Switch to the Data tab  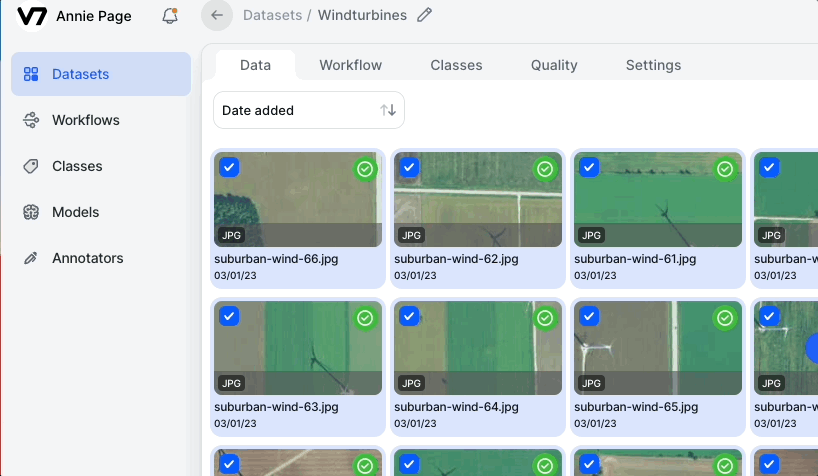pos(256,65)
